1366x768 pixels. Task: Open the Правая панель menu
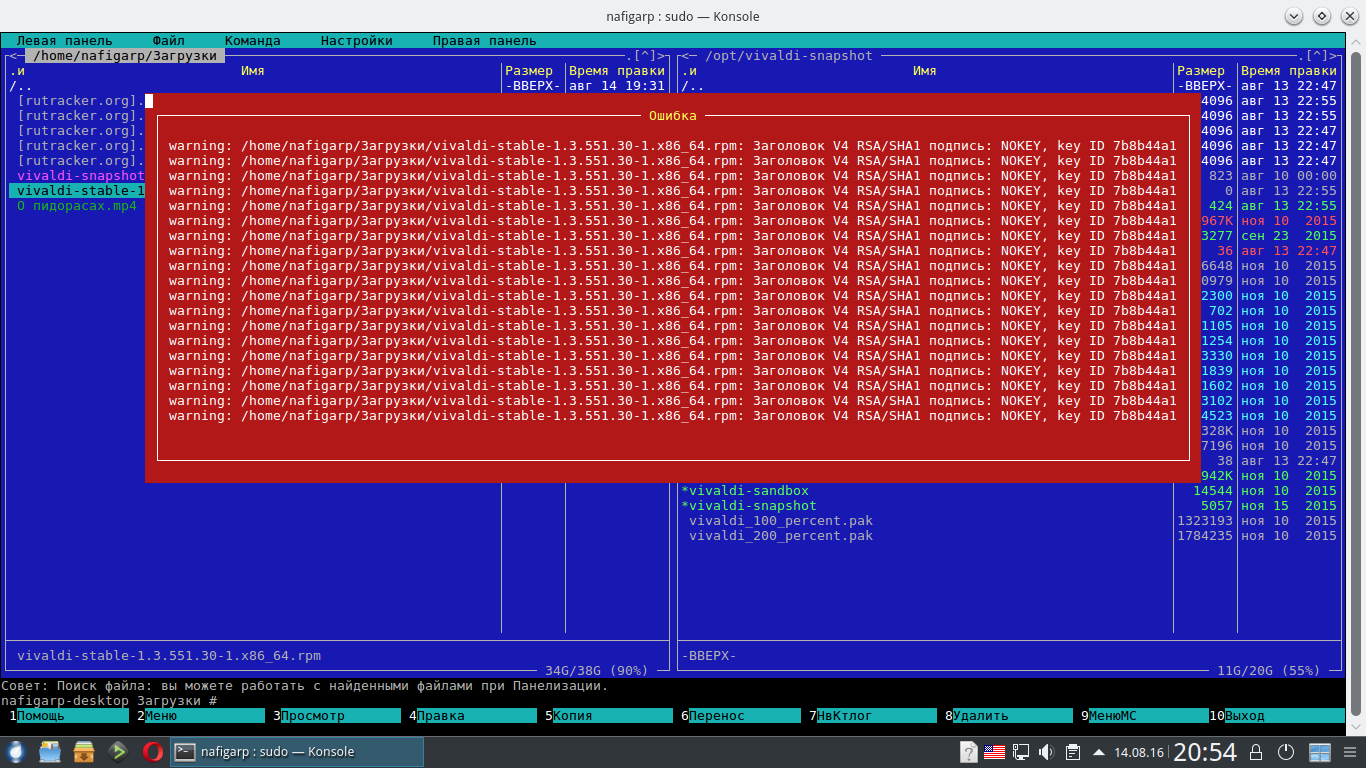485,41
